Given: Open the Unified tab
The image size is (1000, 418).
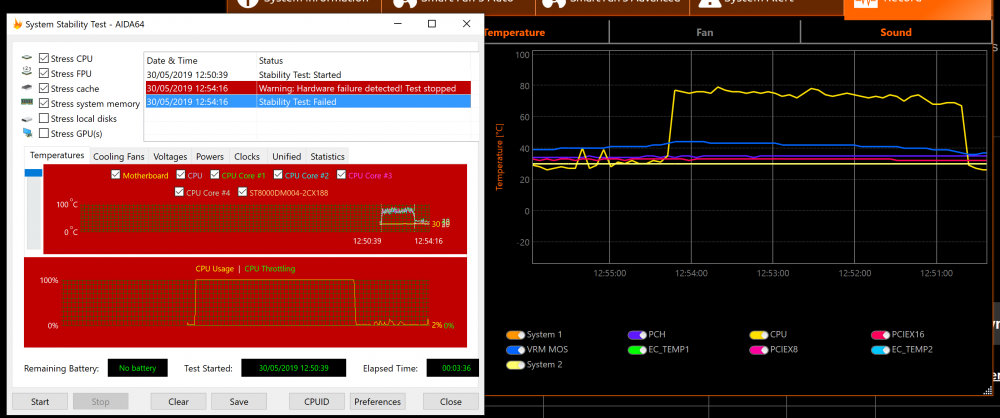Looking at the screenshot, I should (286, 156).
